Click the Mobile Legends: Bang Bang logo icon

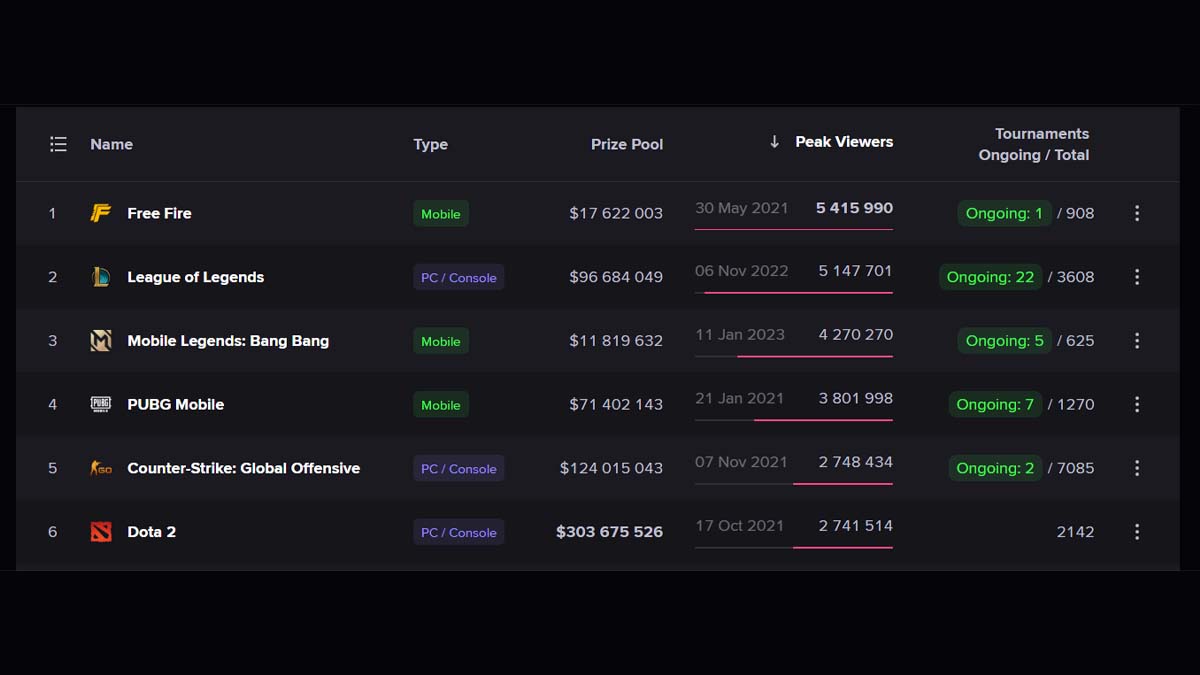[x=101, y=341]
